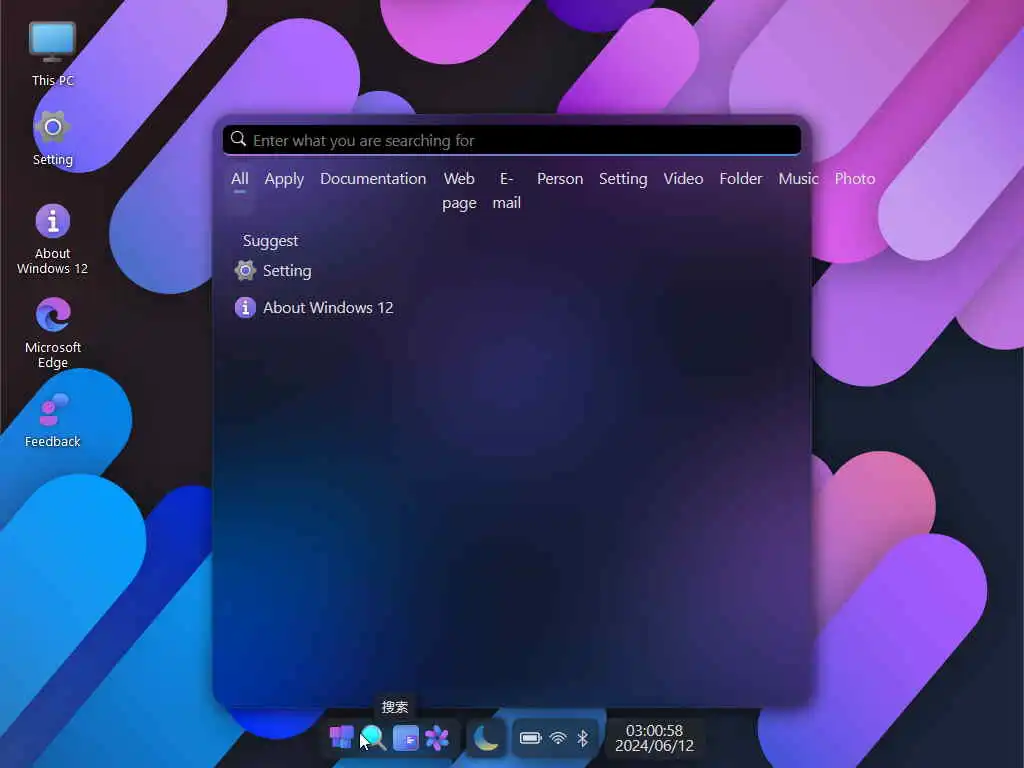Click the search magnifier taskbar icon
Viewport: 1024px width, 768px height.
coord(373,738)
